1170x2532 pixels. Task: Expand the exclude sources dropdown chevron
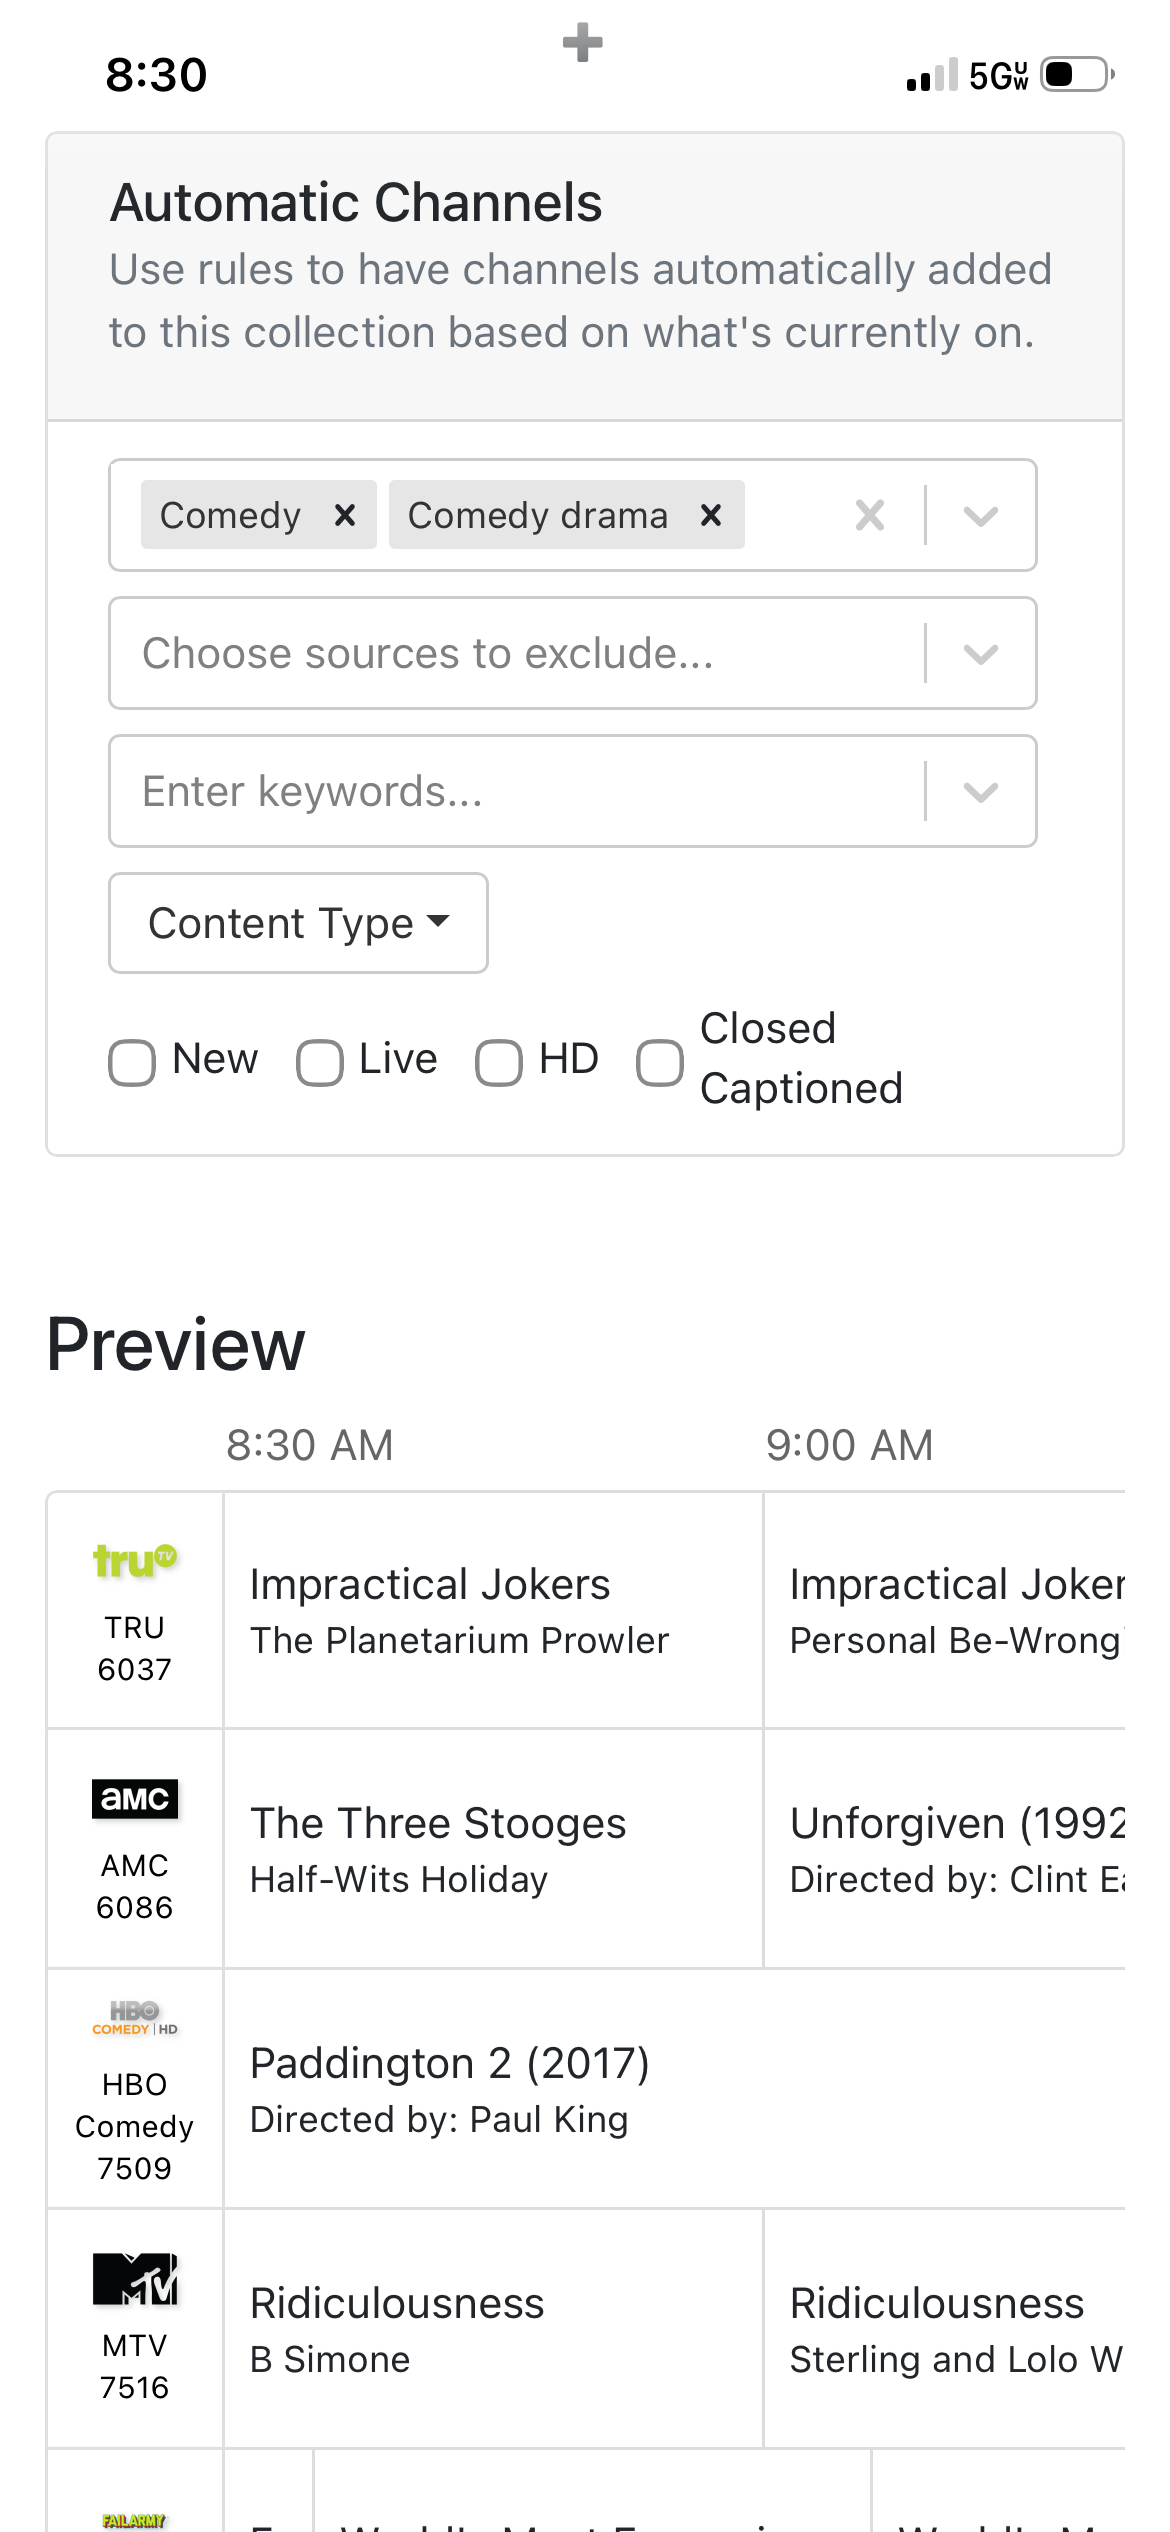point(981,653)
